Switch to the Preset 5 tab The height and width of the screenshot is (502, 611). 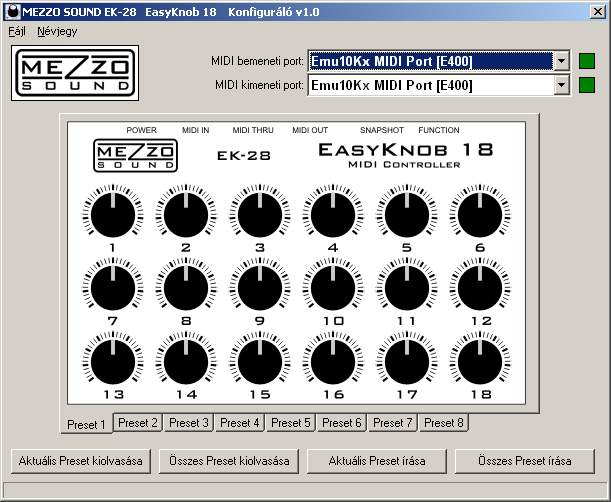pos(291,423)
